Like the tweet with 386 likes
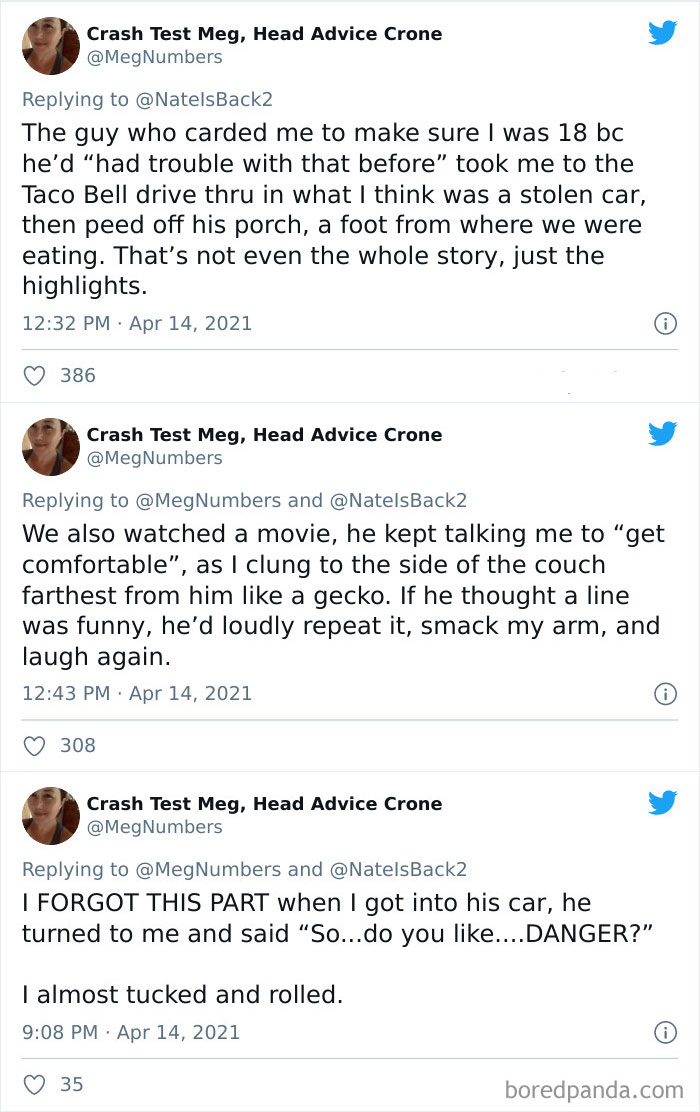Image resolution: width=700 pixels, height=1112 pixels. [35, 375]
